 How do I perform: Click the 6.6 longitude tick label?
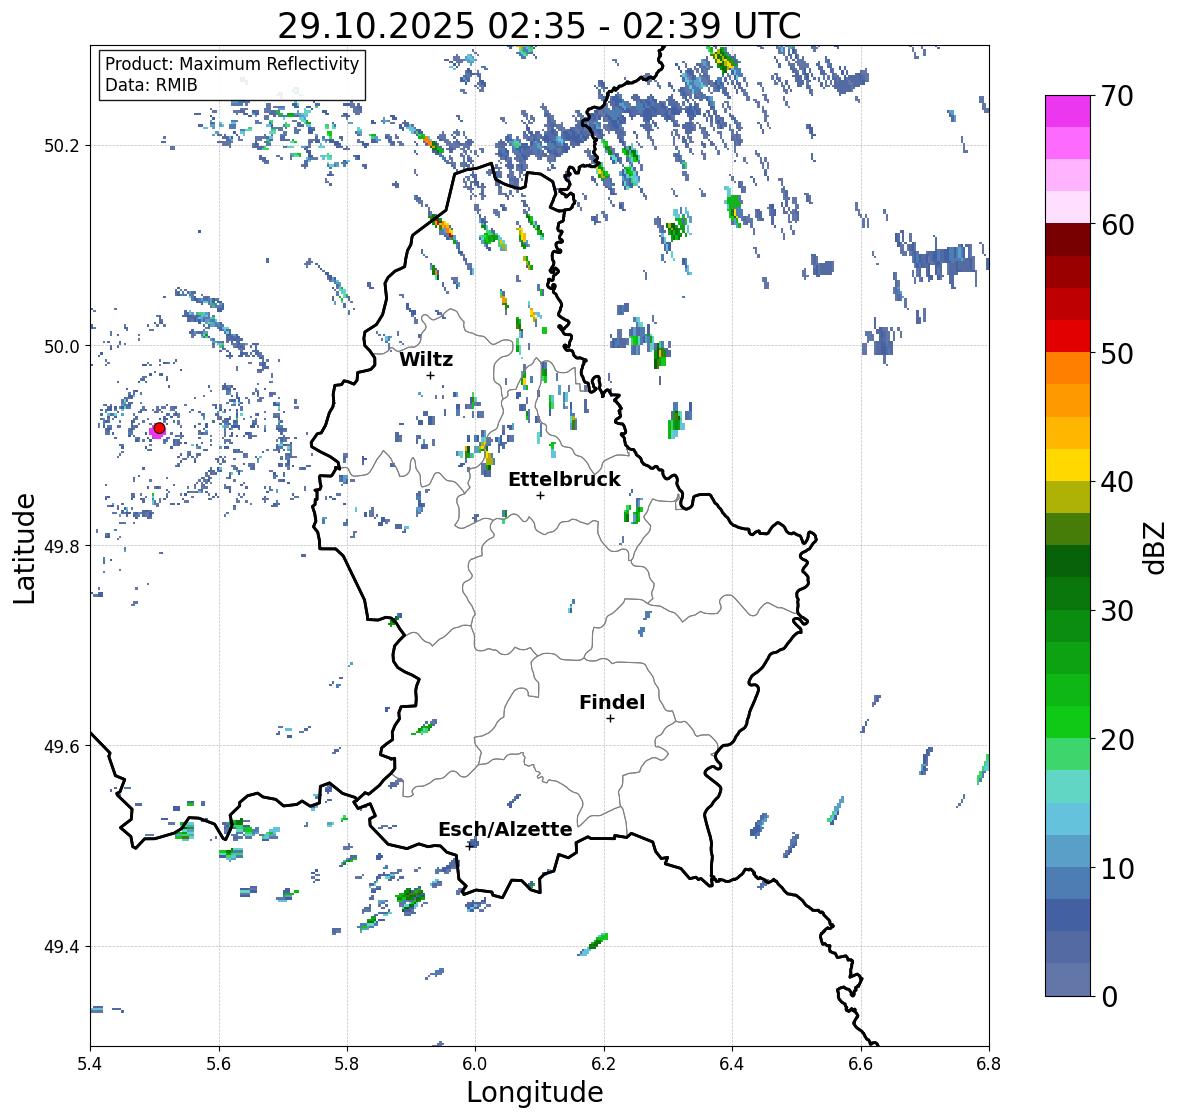click(860, 1064)
